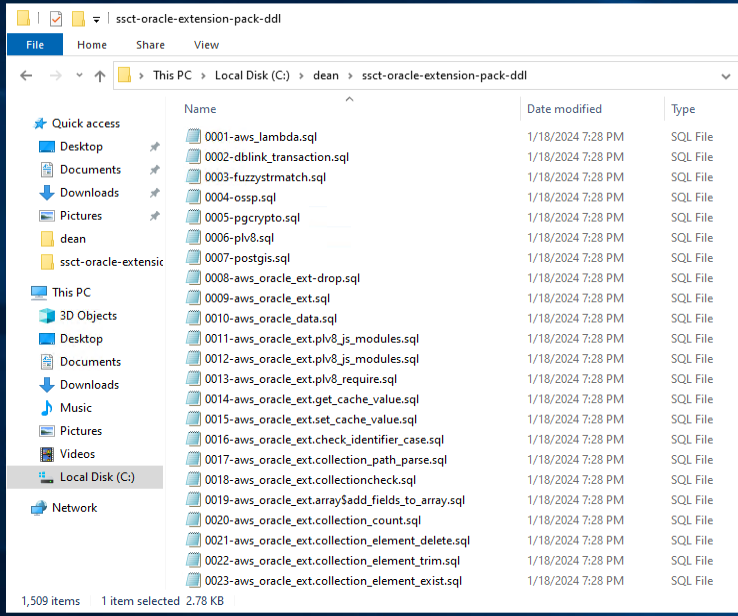This screenshot has width=738, height=616.
Task: Open 3D Objects in navigation pane
Action: pyautogui.click(x=88, y=316)
